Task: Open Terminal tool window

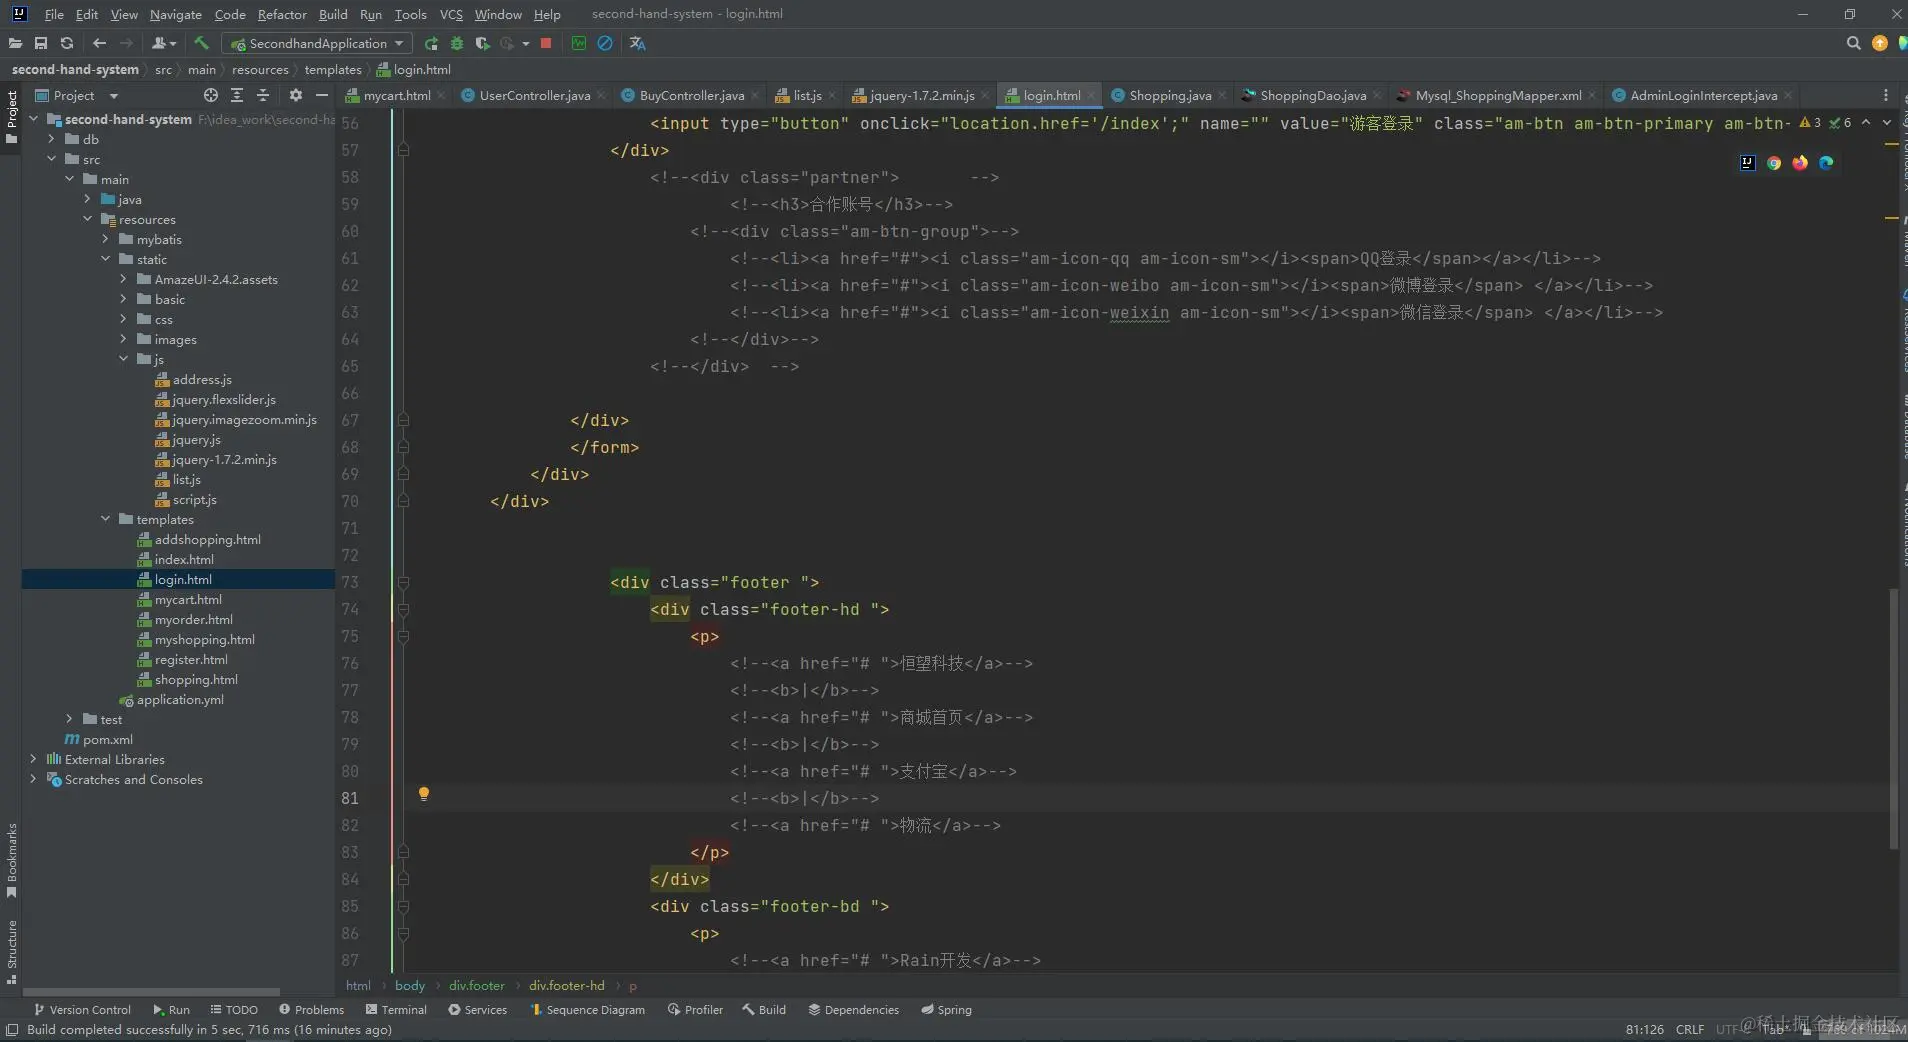Action: click(x=396, y=1010)
